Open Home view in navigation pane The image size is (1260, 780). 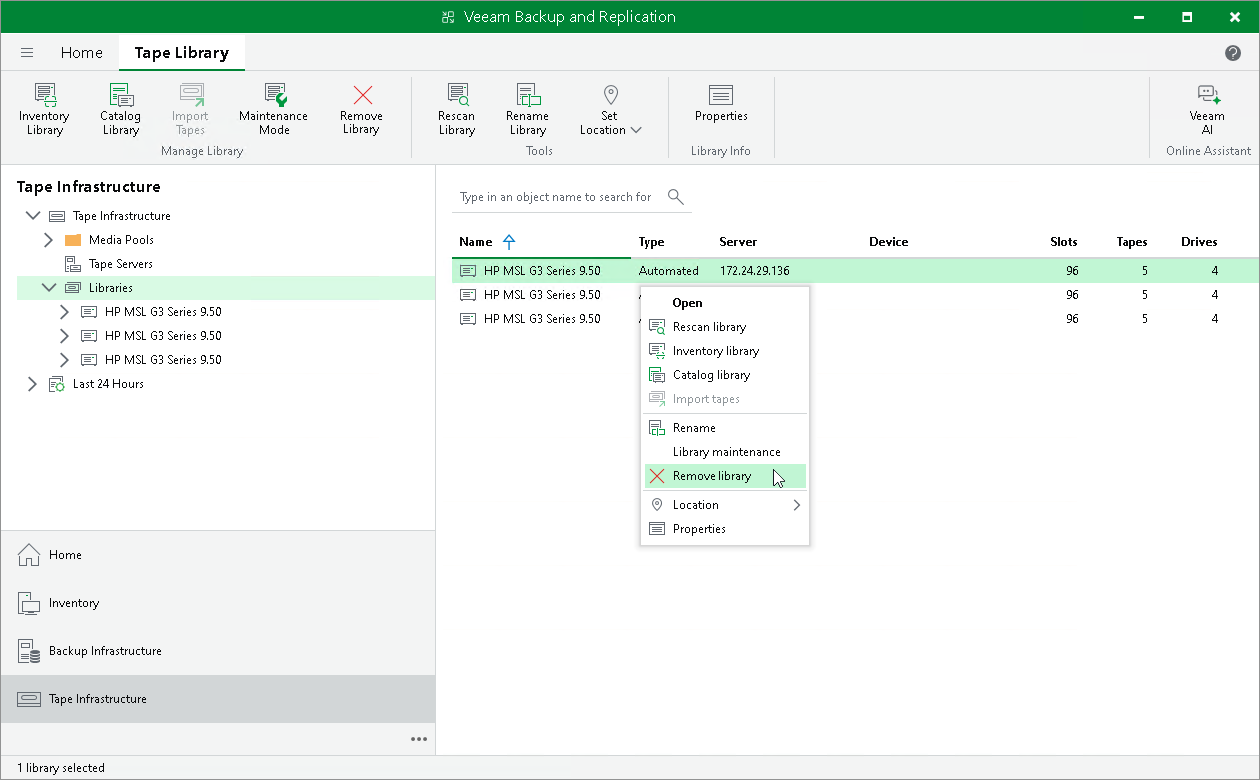(218, 555)
